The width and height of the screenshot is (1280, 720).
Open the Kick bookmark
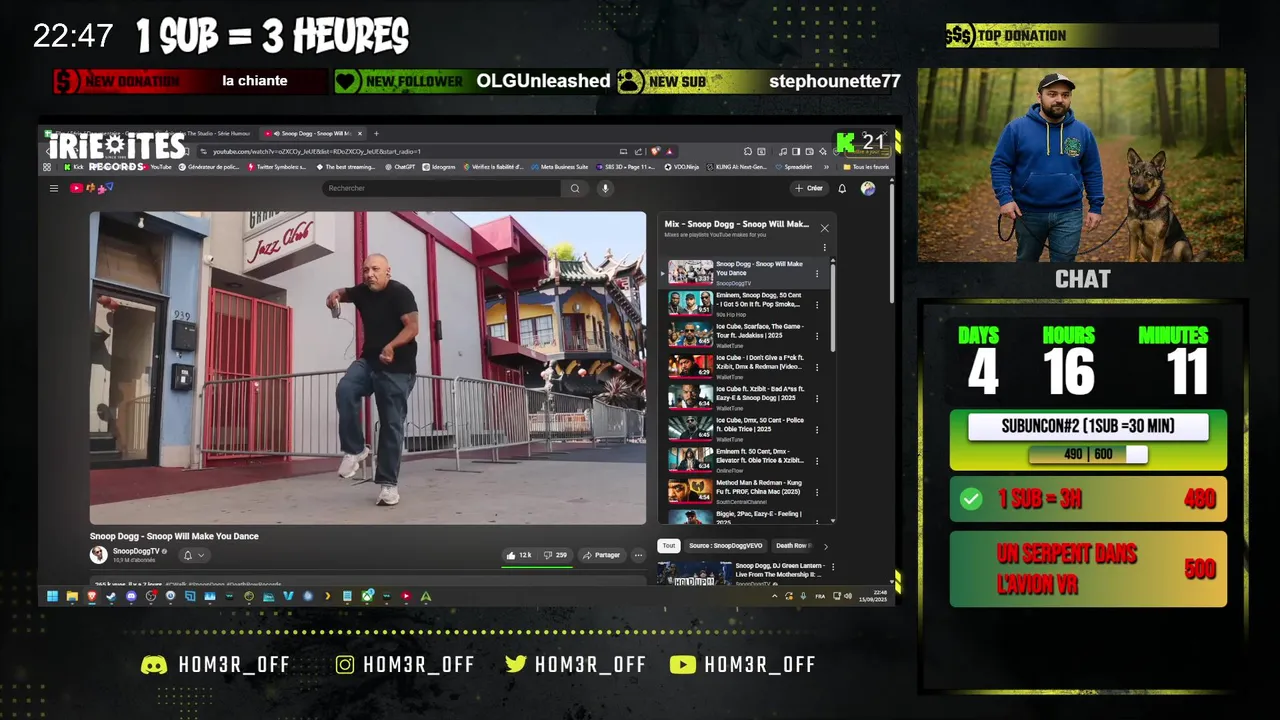(x=75, y=167)
